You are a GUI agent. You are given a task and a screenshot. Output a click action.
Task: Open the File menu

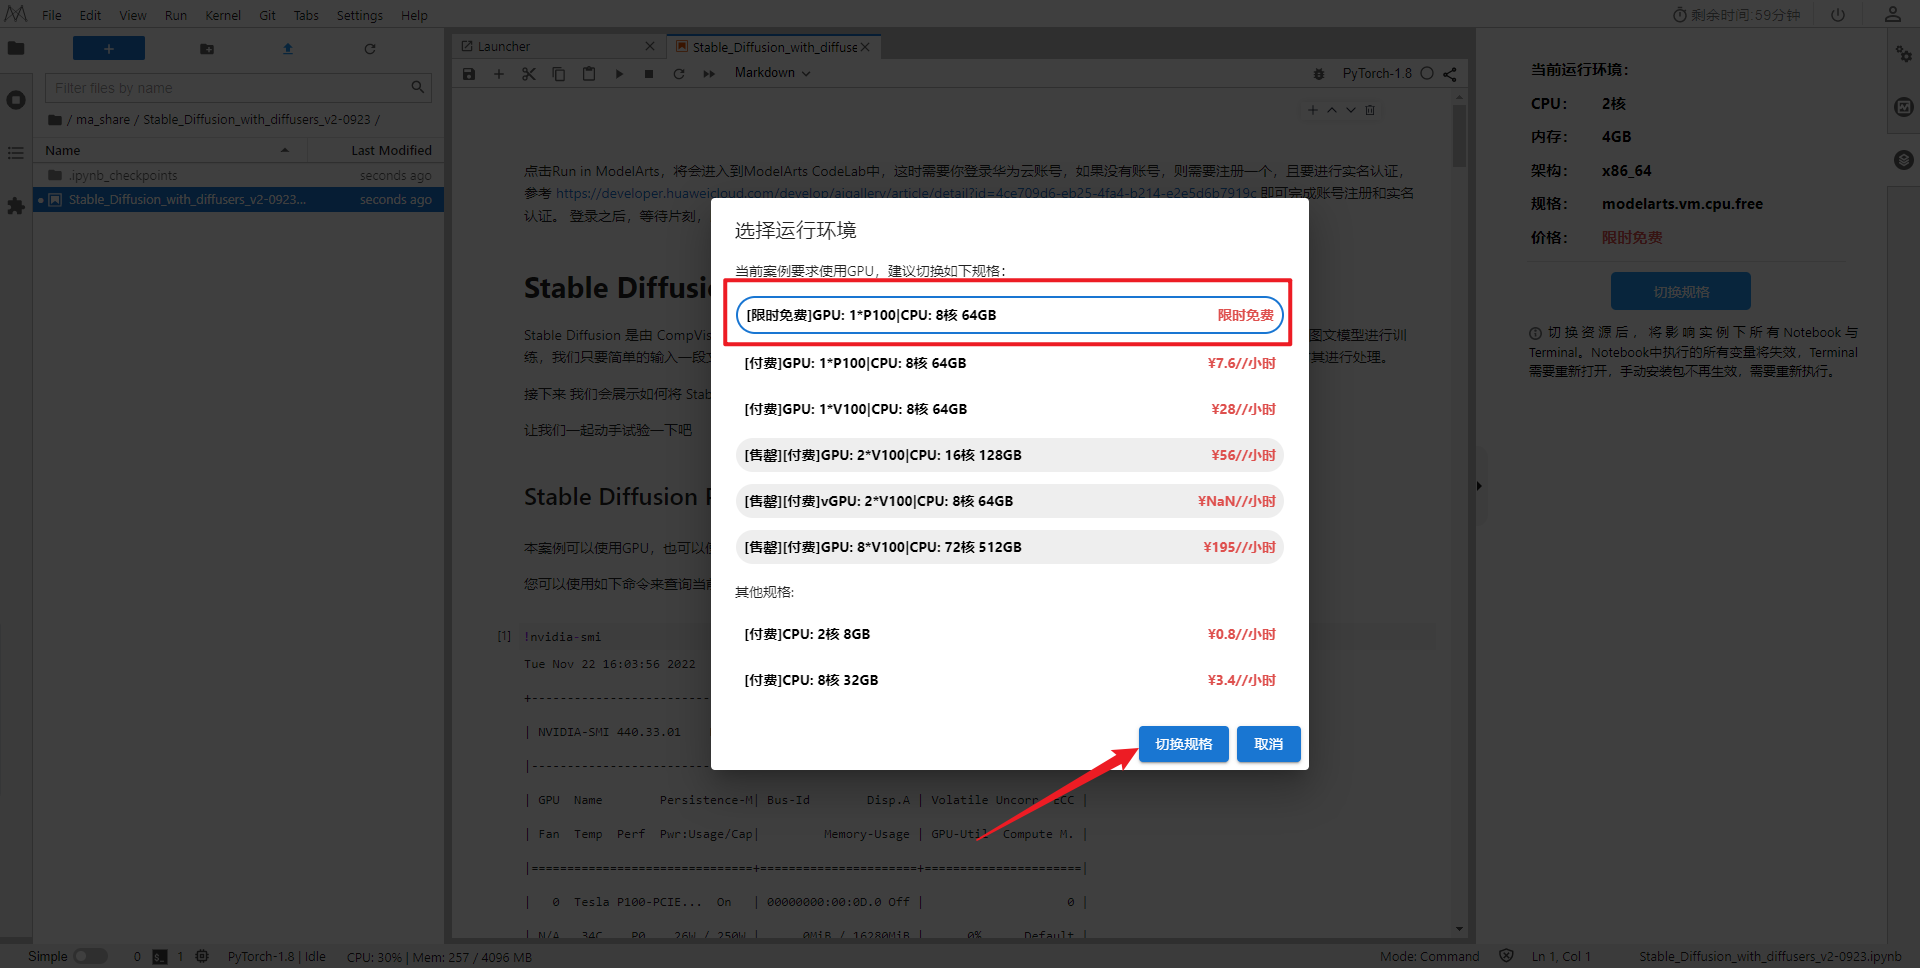coord(52,15)
